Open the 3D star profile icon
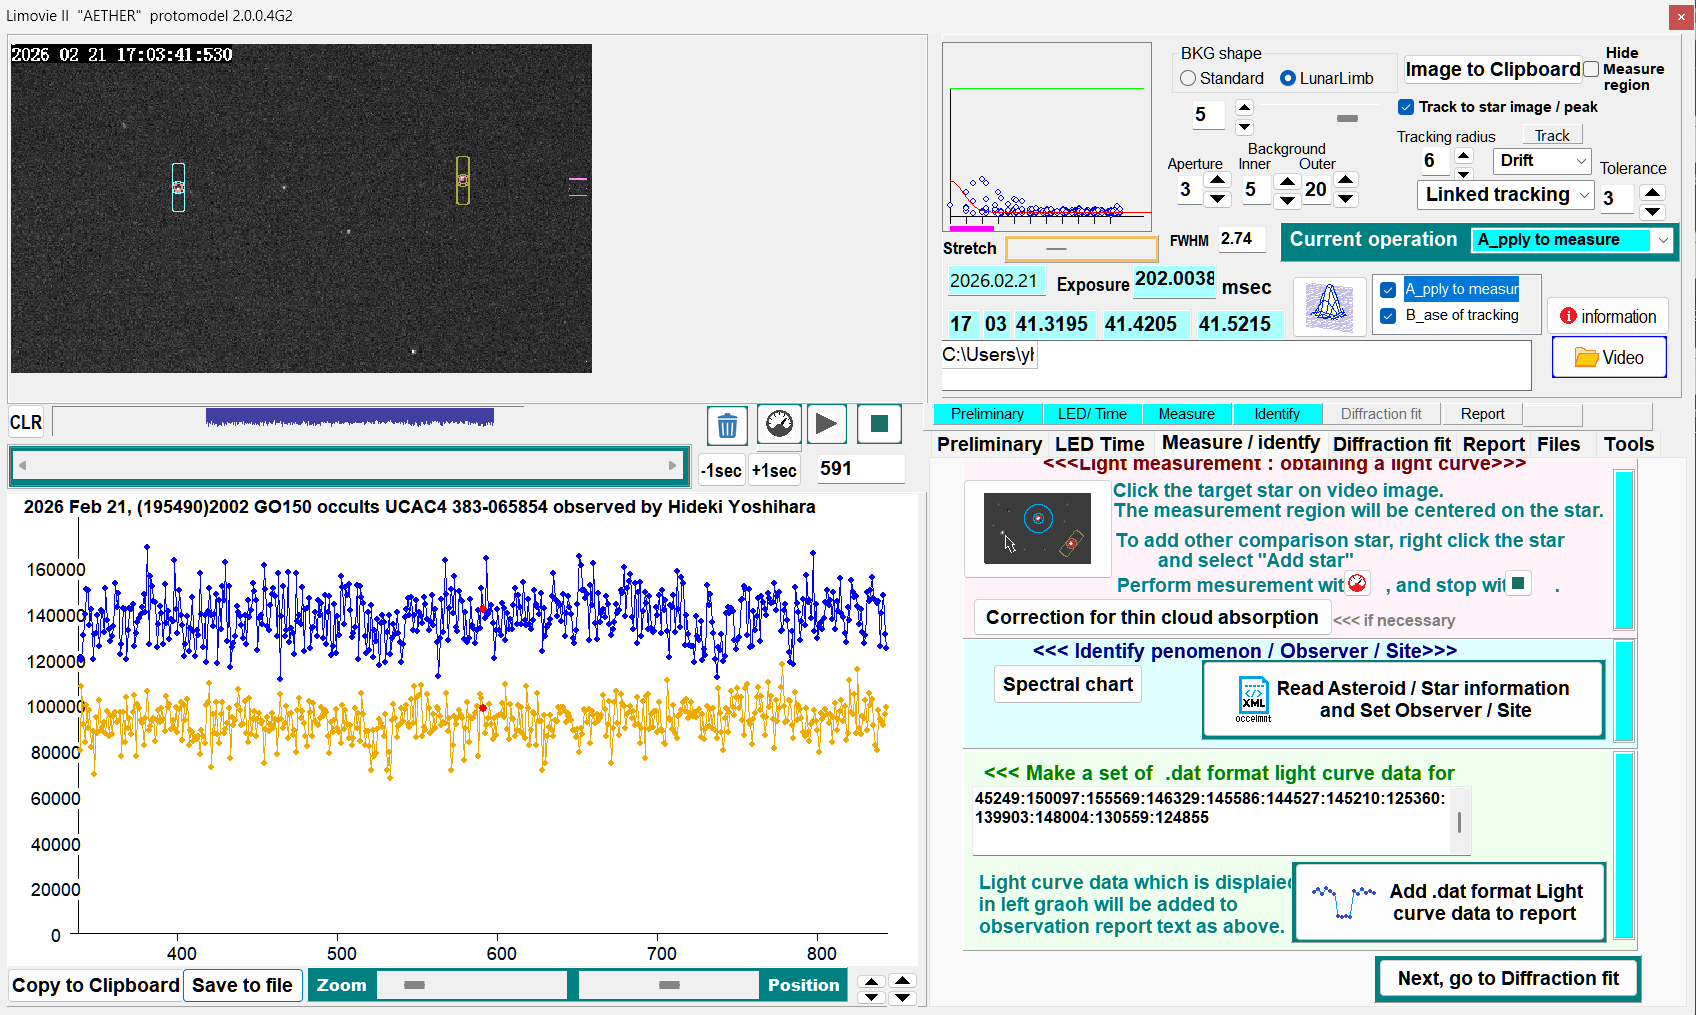Screen dimensions: 1696x1015 coord(1329,305)
